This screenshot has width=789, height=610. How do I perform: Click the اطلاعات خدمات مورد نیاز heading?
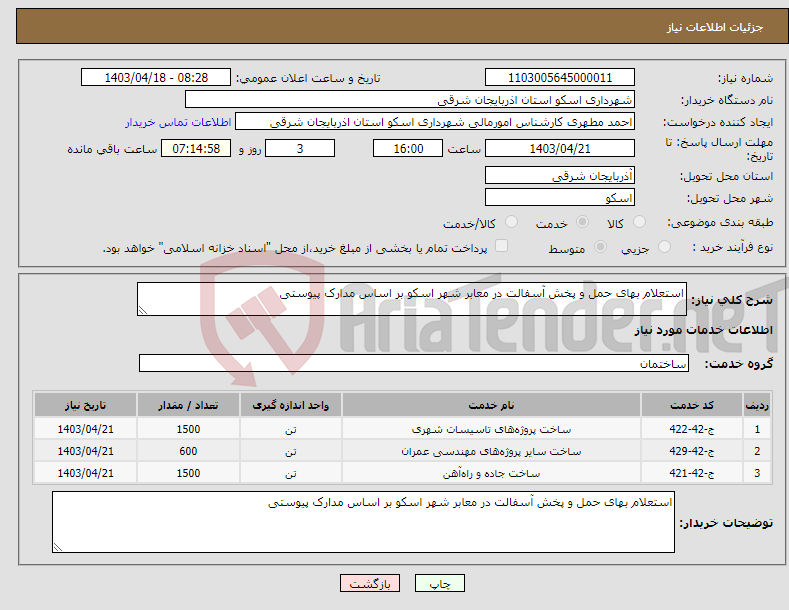[703, 330]
